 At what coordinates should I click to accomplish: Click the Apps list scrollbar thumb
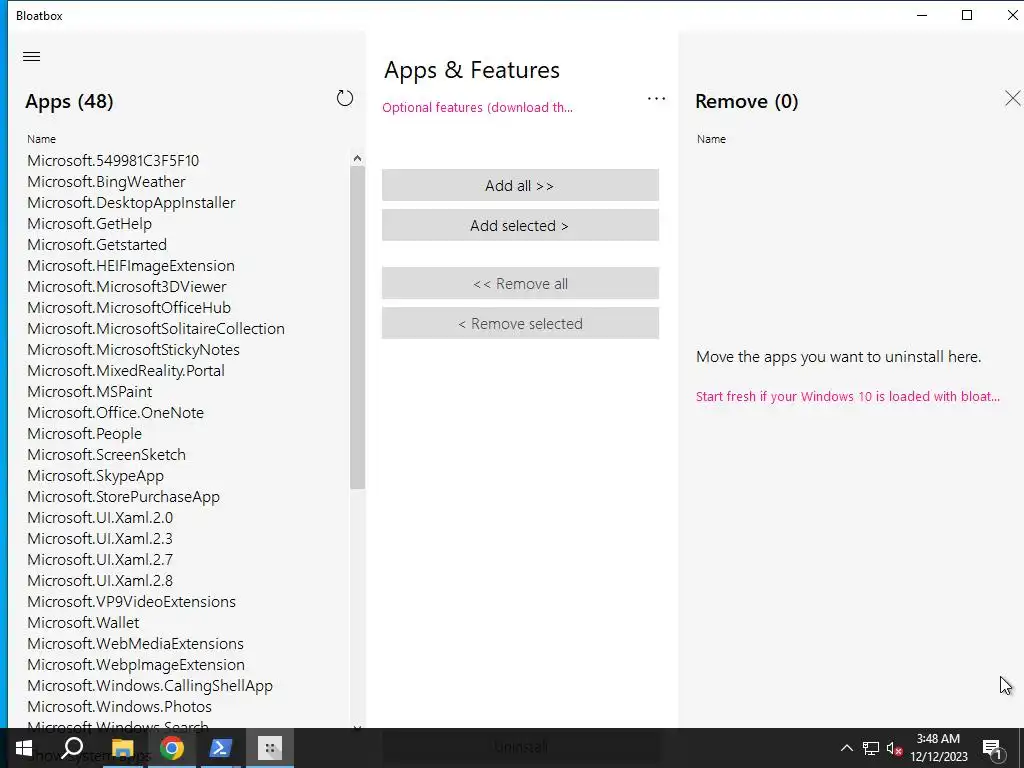coord(357,327)
